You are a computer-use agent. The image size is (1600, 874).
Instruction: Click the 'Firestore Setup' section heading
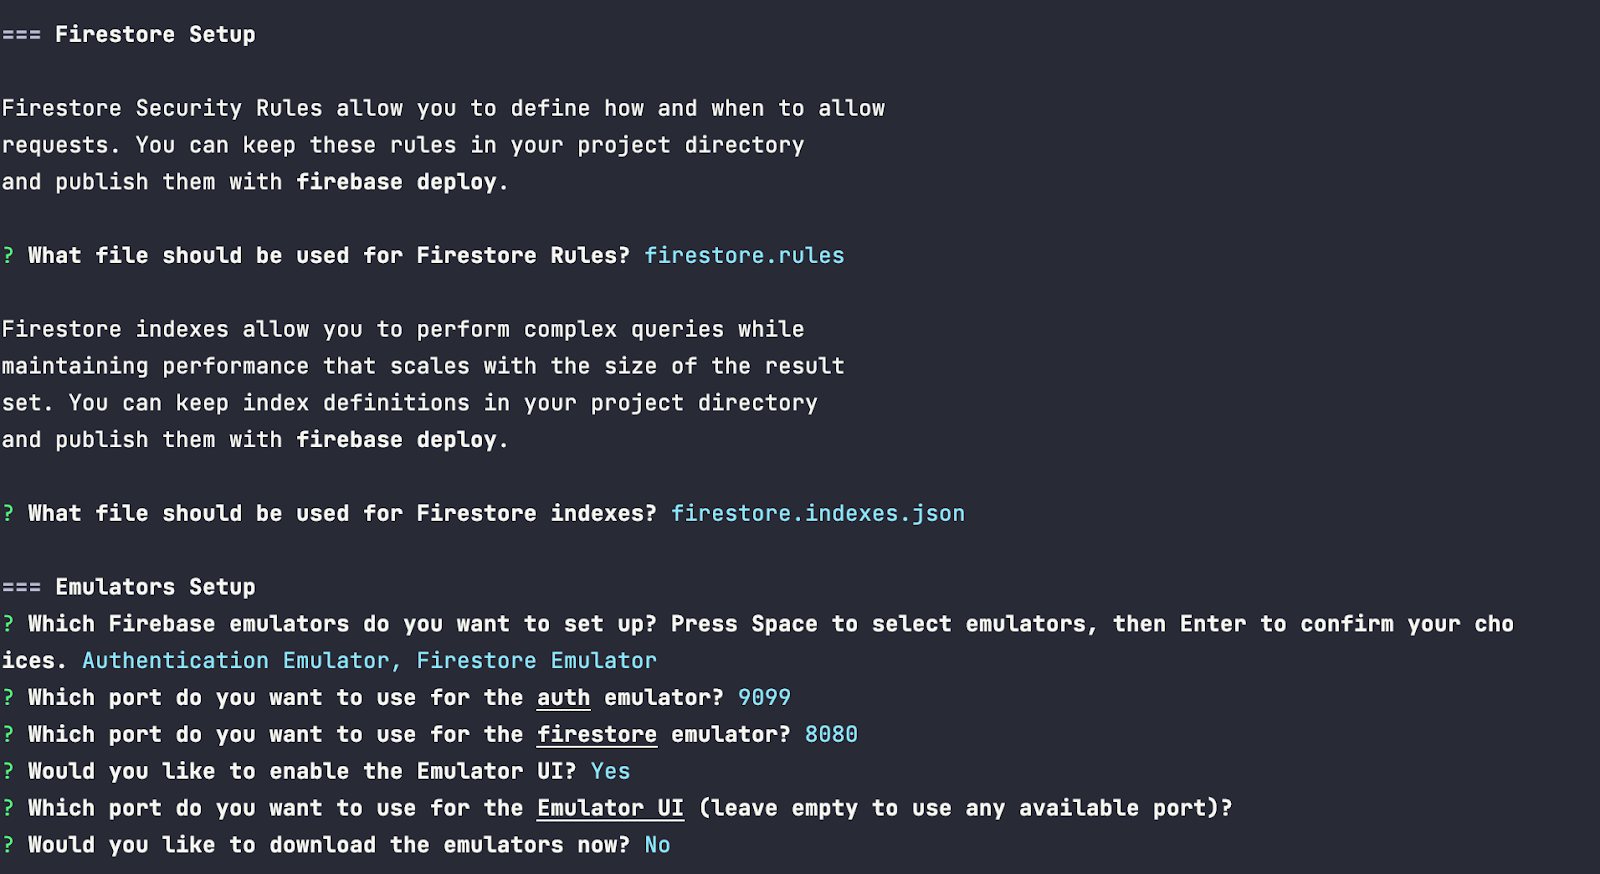pos(155,35)
